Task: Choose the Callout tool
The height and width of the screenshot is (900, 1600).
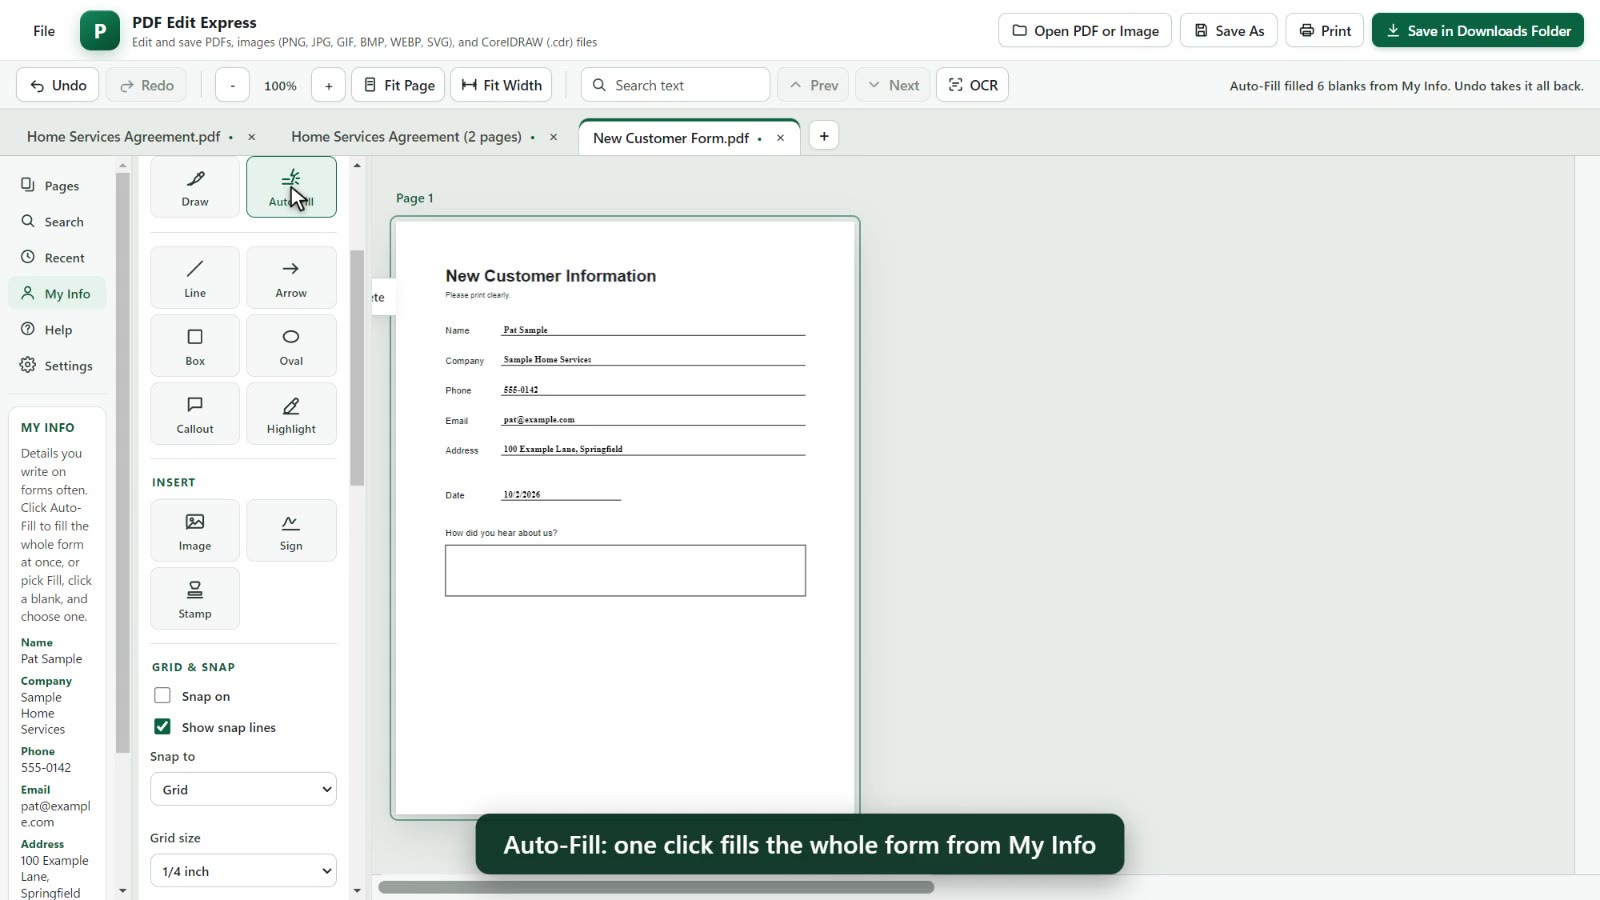Action: click(x=195, y=414)
